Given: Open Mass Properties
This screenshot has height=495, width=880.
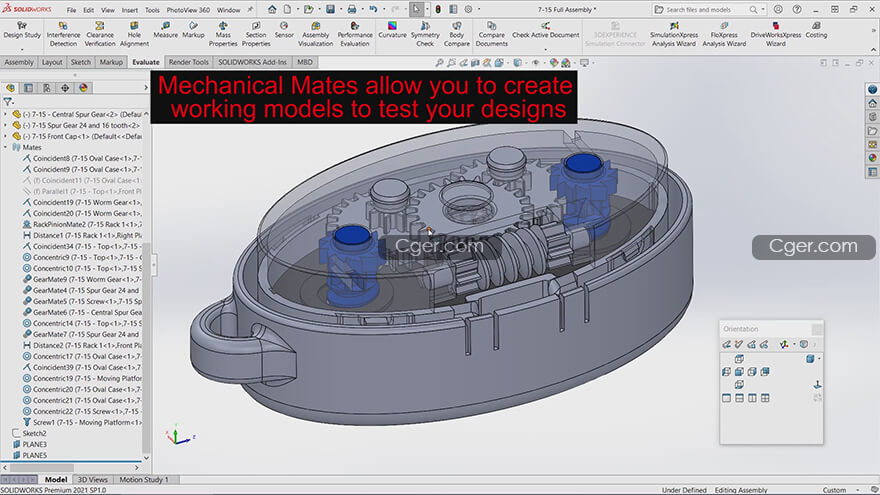Looking at the screenshot, I should pos(223,34).
